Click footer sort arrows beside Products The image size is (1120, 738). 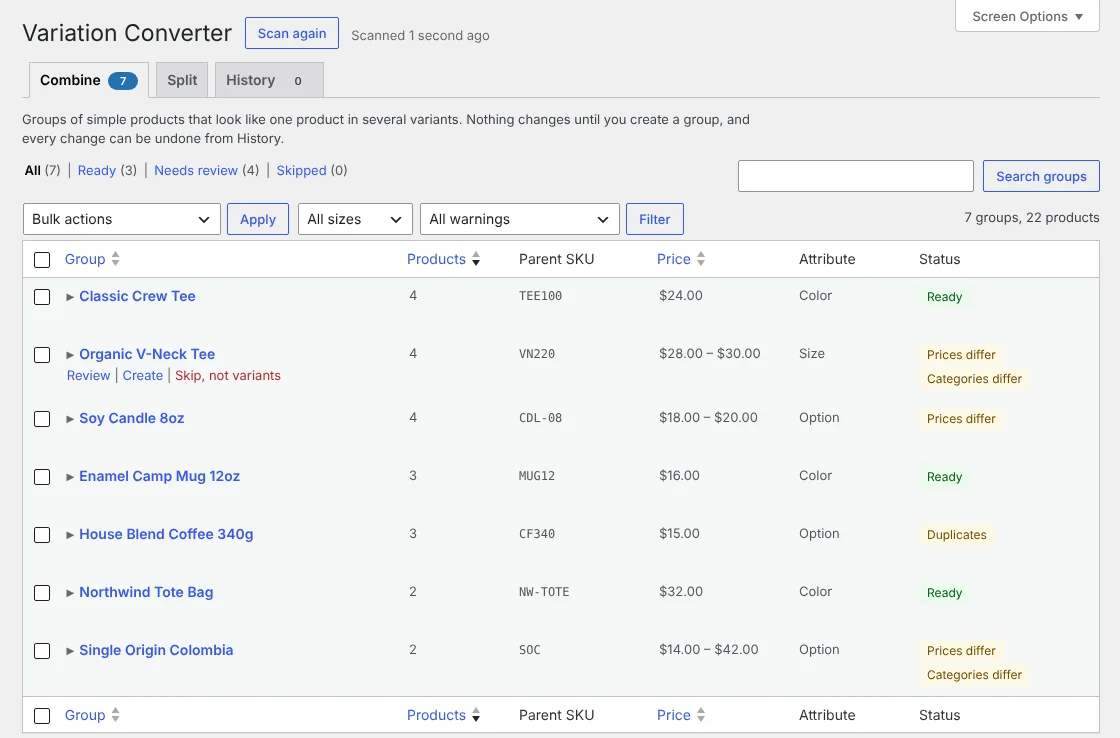pyautogui.click(x=476, y=715)
